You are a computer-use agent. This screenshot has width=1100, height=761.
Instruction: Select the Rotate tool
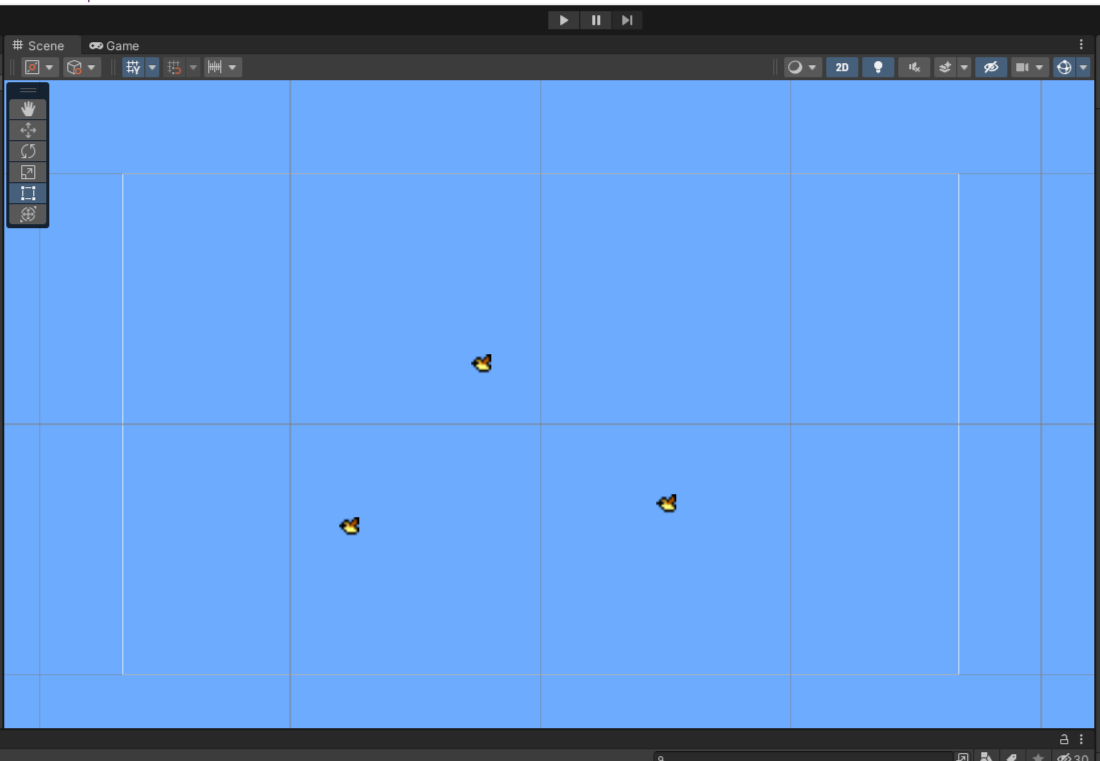28,151
